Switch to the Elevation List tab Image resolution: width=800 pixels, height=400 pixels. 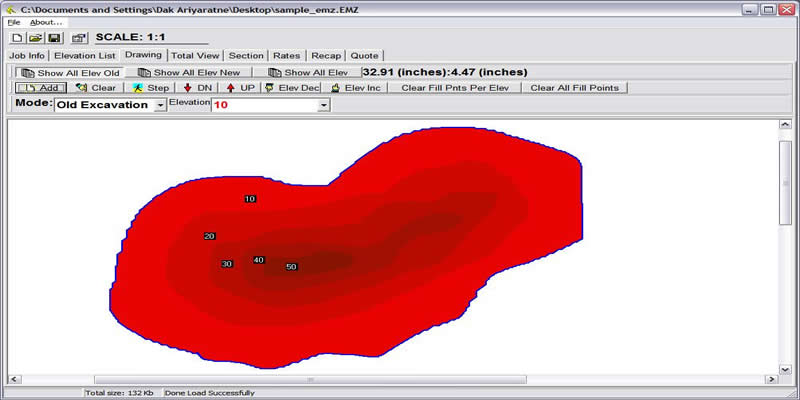[x=85, y=56]
